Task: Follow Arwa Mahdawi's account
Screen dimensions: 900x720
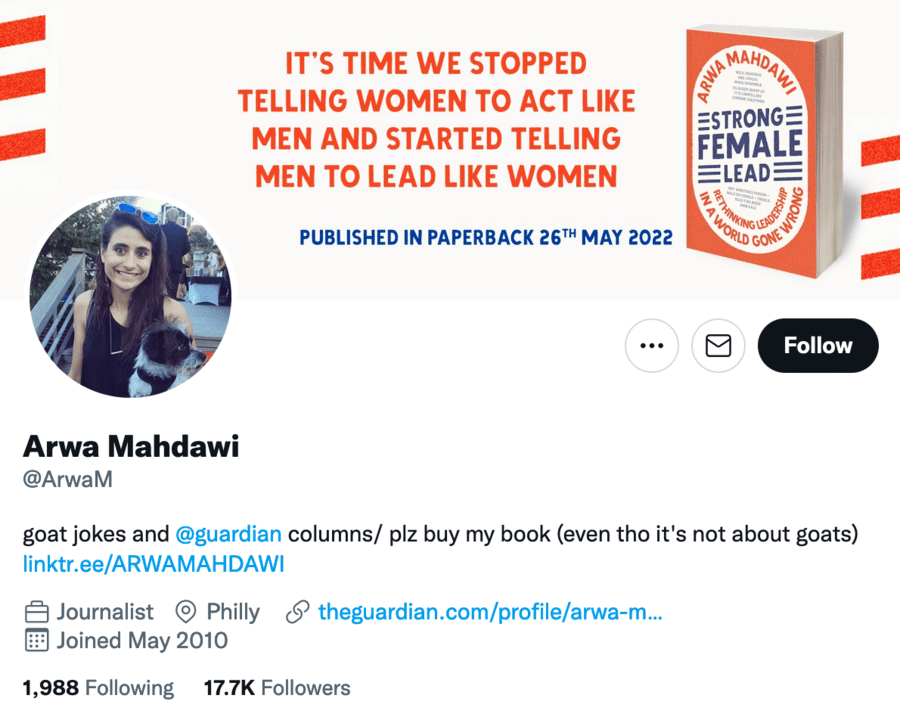Action: (818, 346)
